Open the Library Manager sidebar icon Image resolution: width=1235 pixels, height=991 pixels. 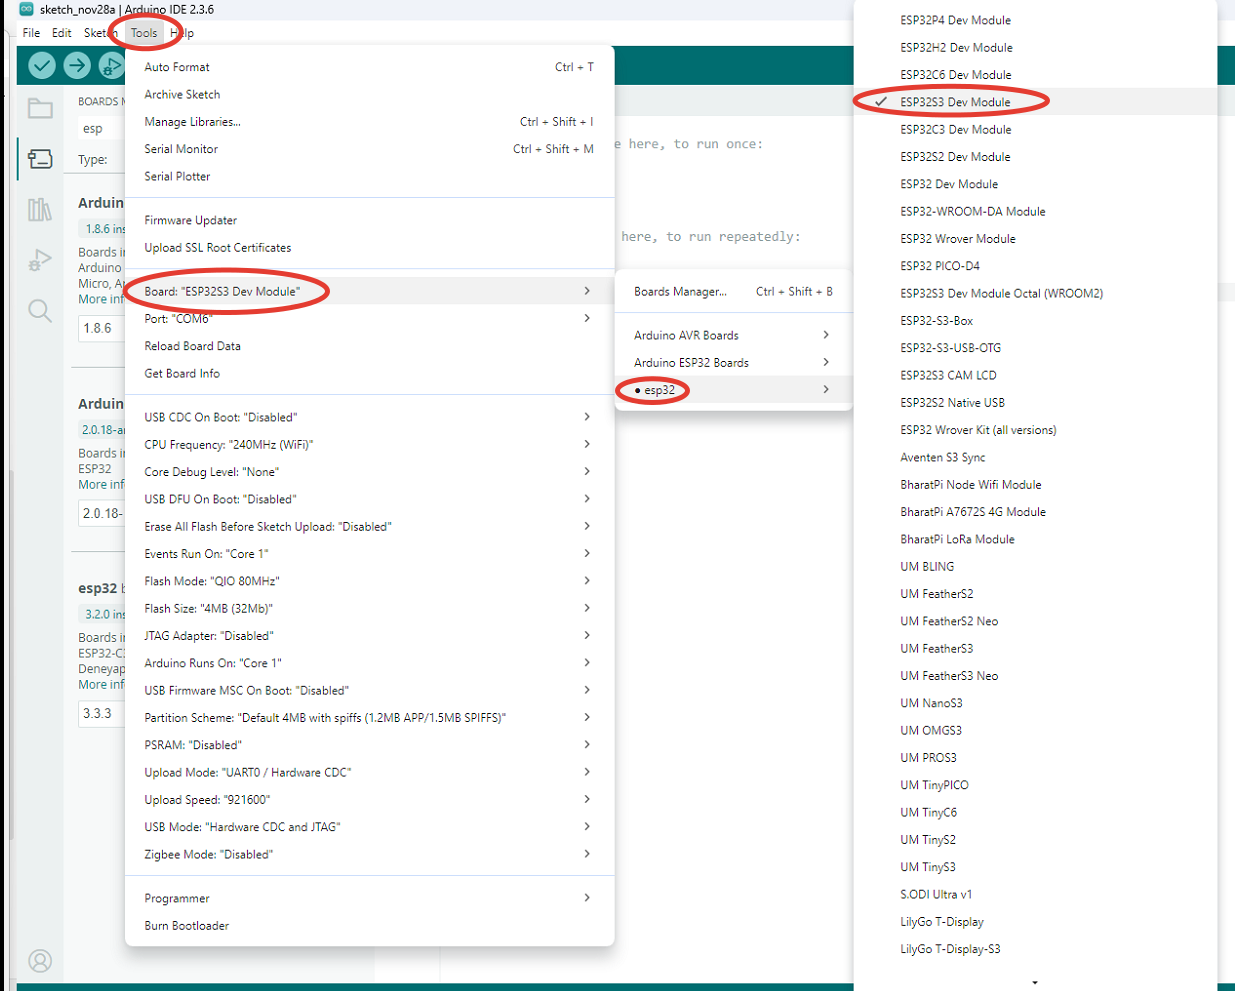point(40,210)
